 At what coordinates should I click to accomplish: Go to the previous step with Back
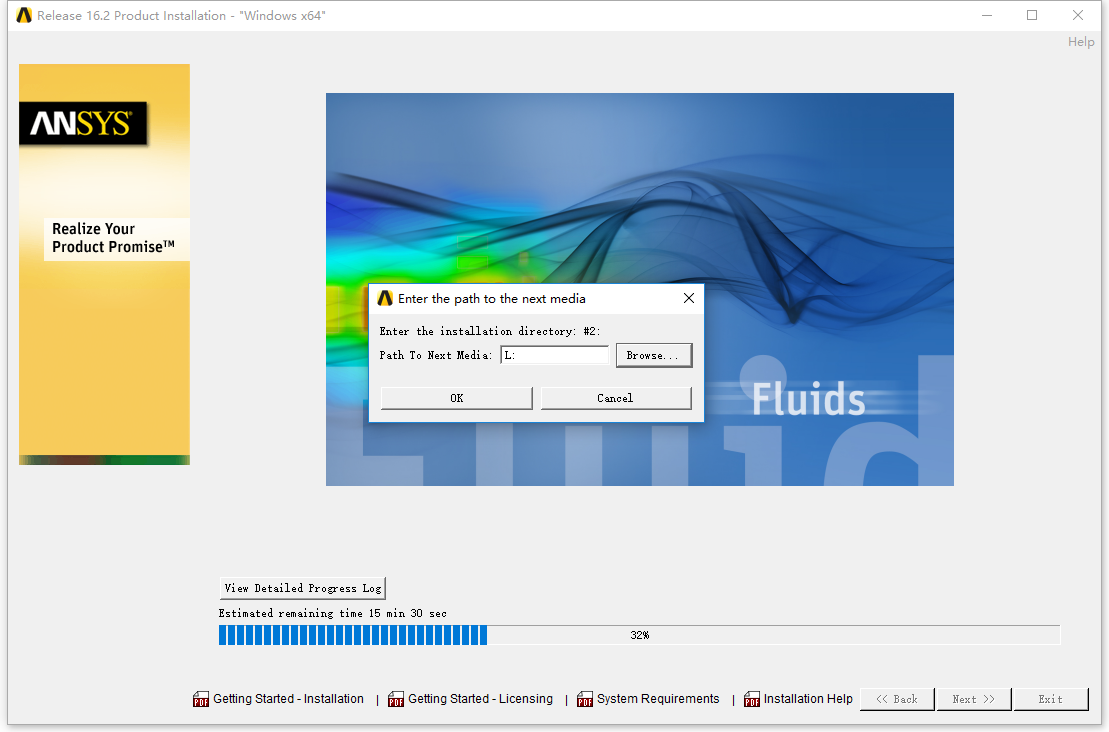[897, 699]
